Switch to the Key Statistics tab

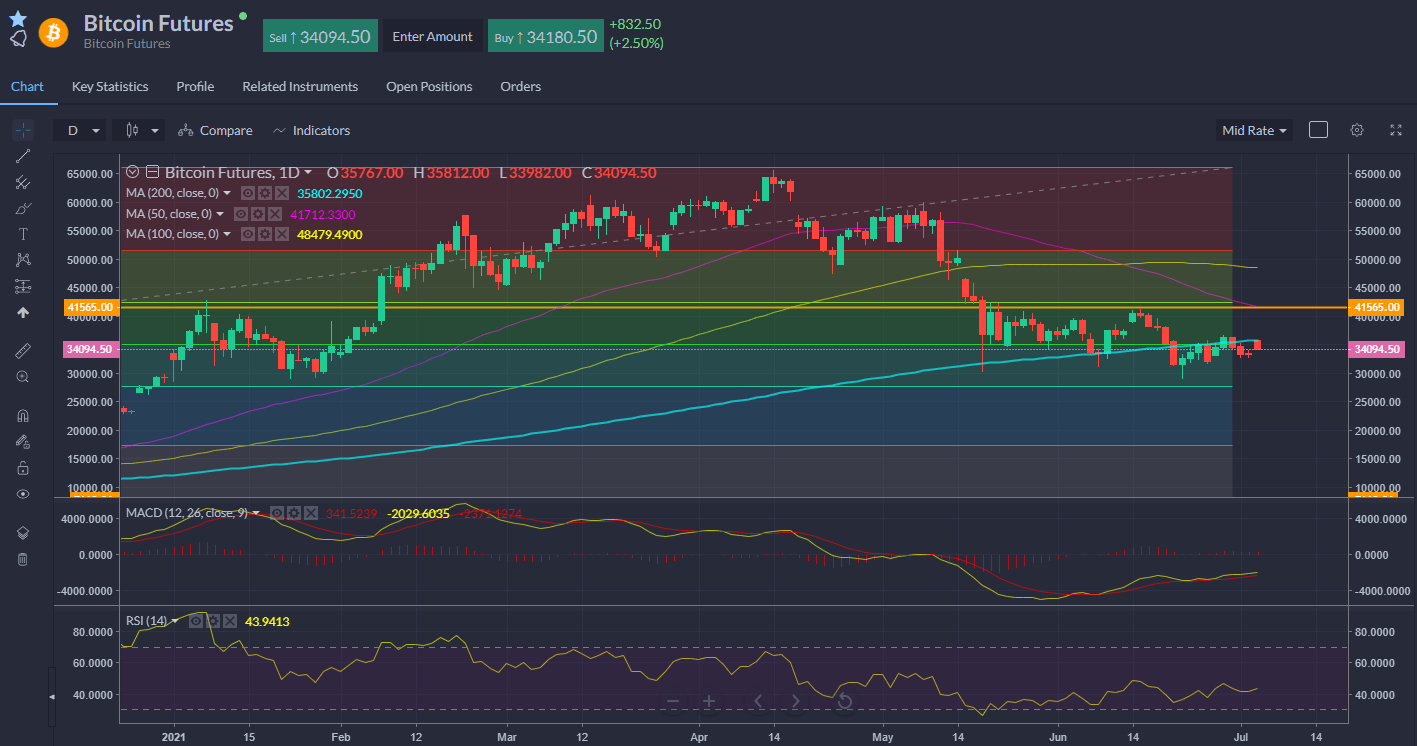[110, 87]
